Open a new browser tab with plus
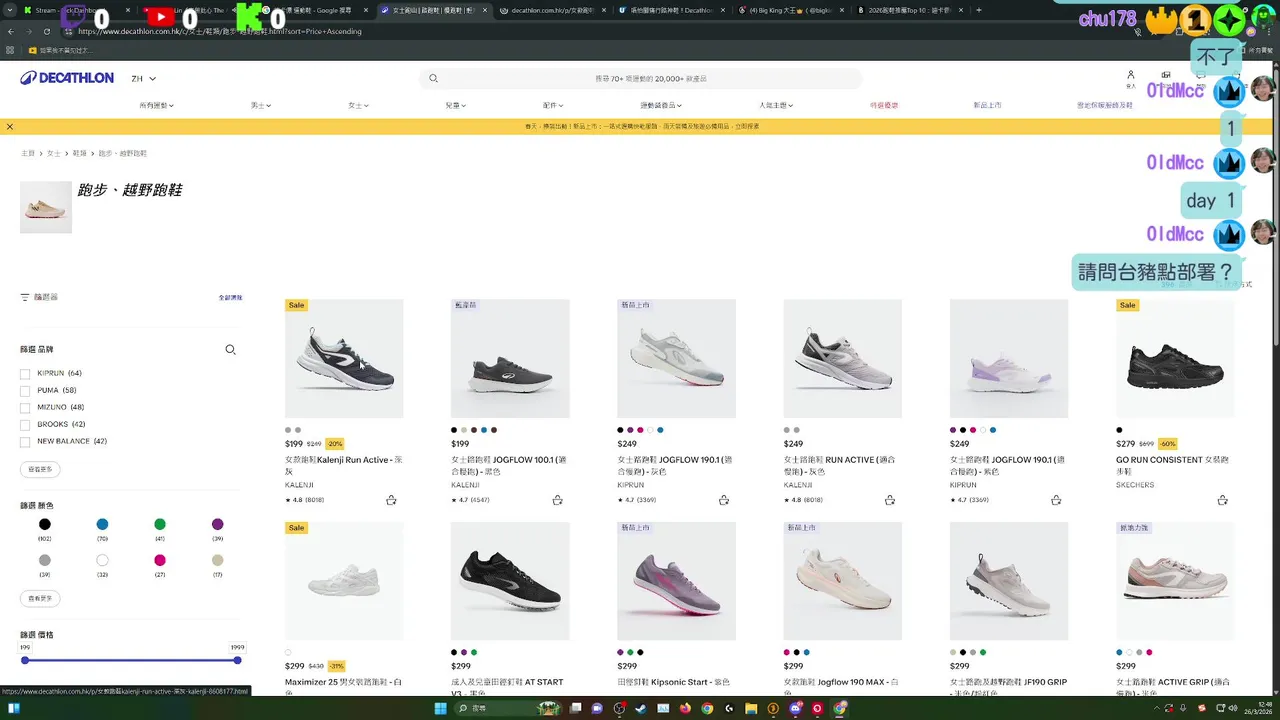Image resolution: width=1280 pixels, height=720 pixels. (978, 10)
